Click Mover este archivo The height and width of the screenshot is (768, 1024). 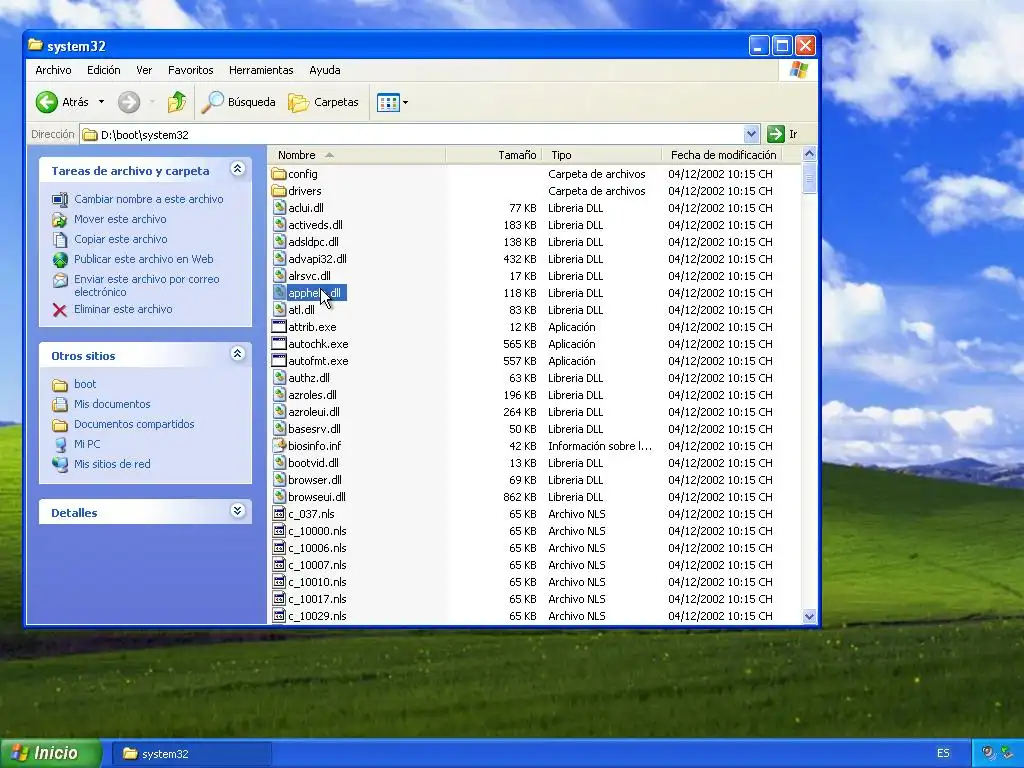120,219
